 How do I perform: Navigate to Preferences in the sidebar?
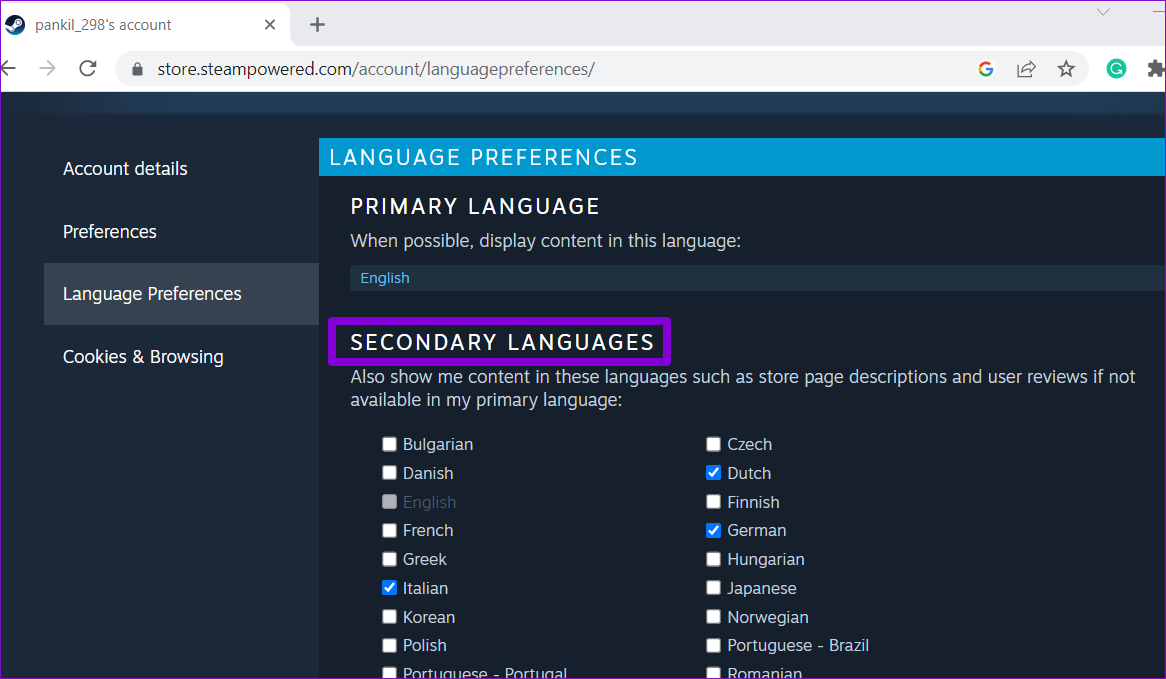(110, 231)
